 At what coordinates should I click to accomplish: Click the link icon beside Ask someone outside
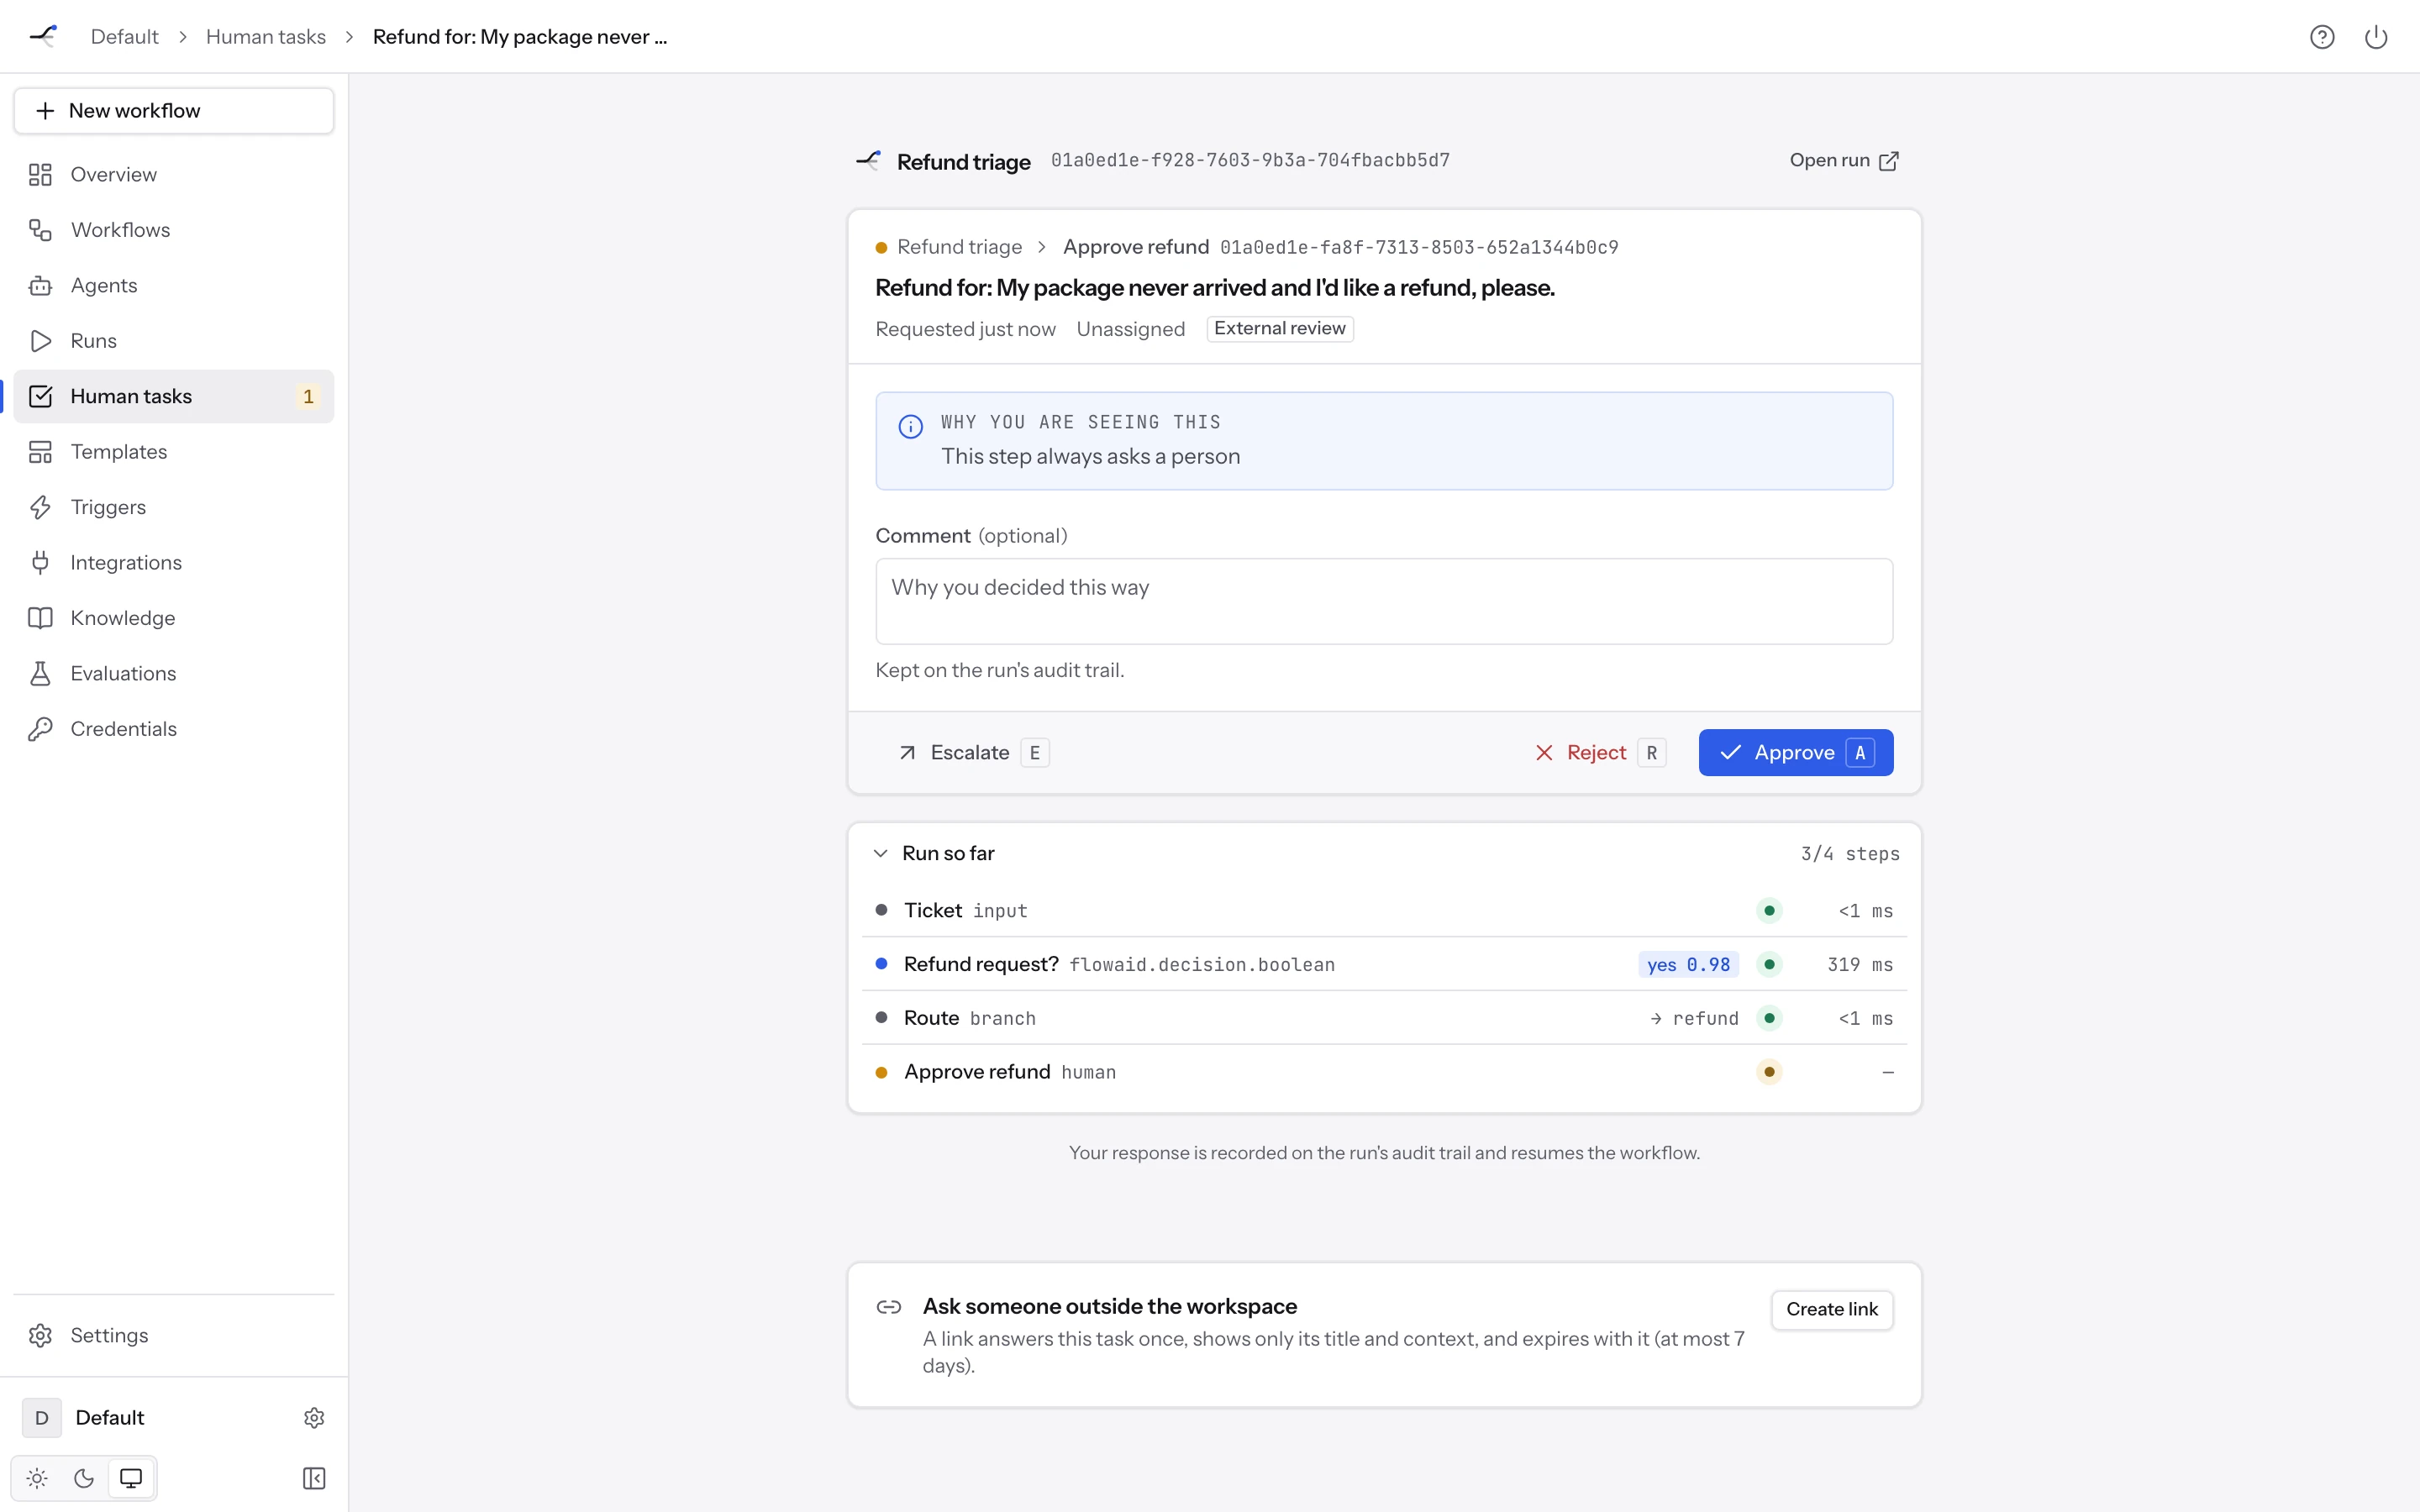(x=889, y=1307)
